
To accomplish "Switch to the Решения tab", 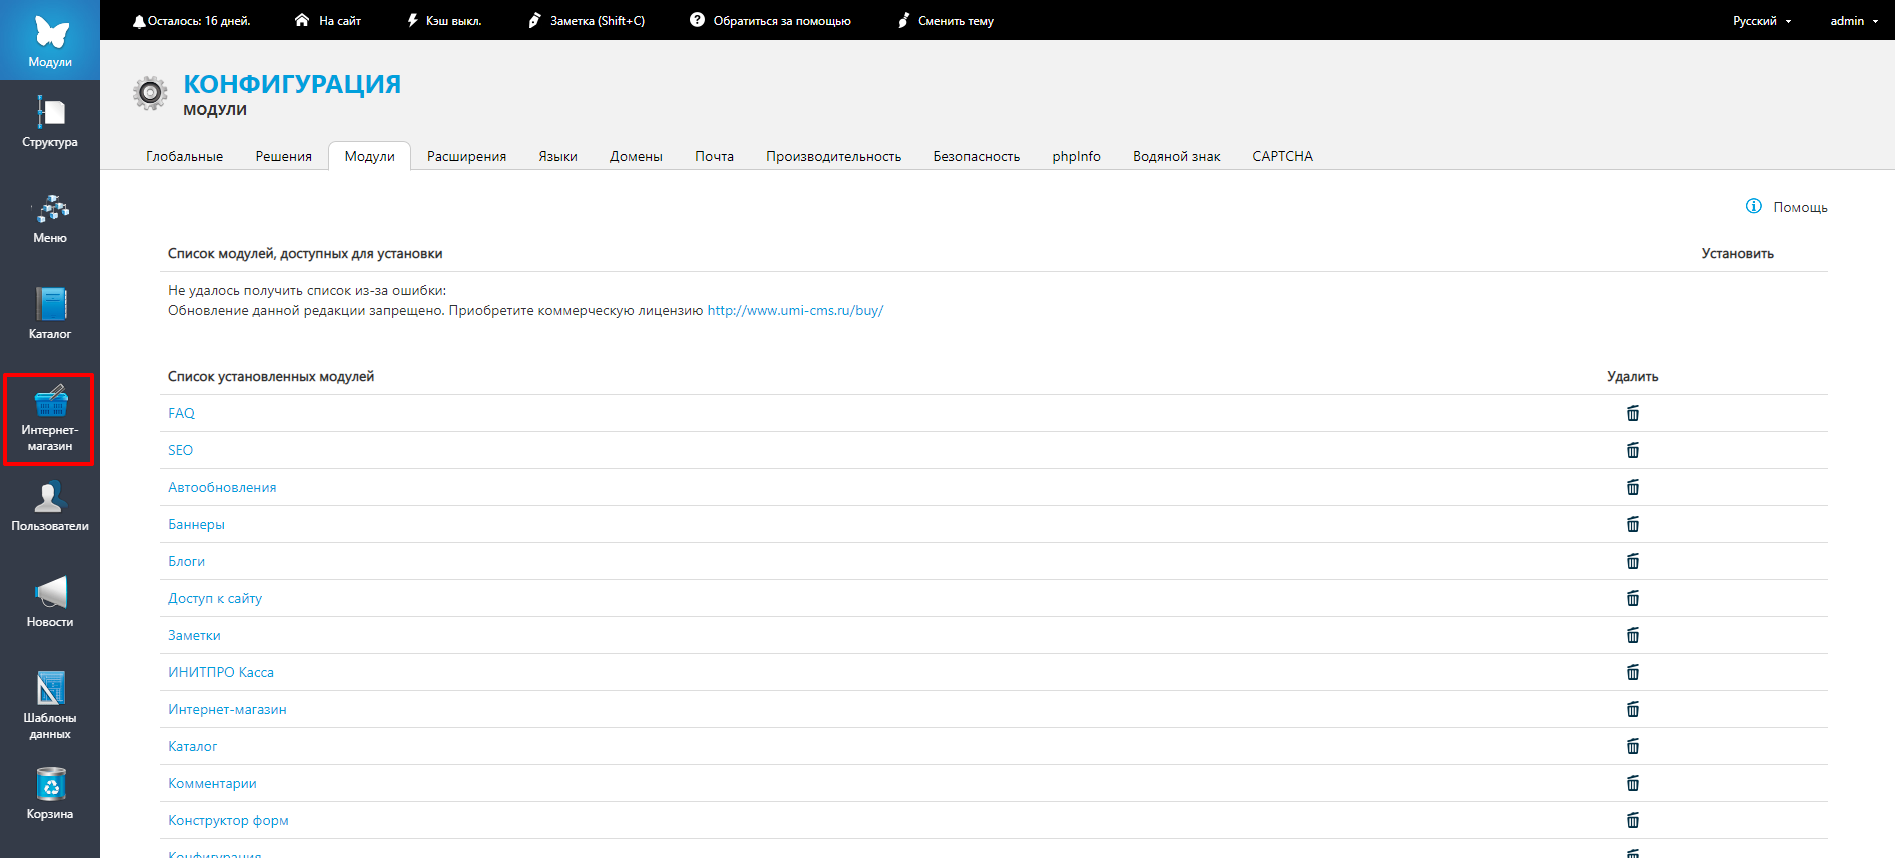I will click(x=284, y=156).
